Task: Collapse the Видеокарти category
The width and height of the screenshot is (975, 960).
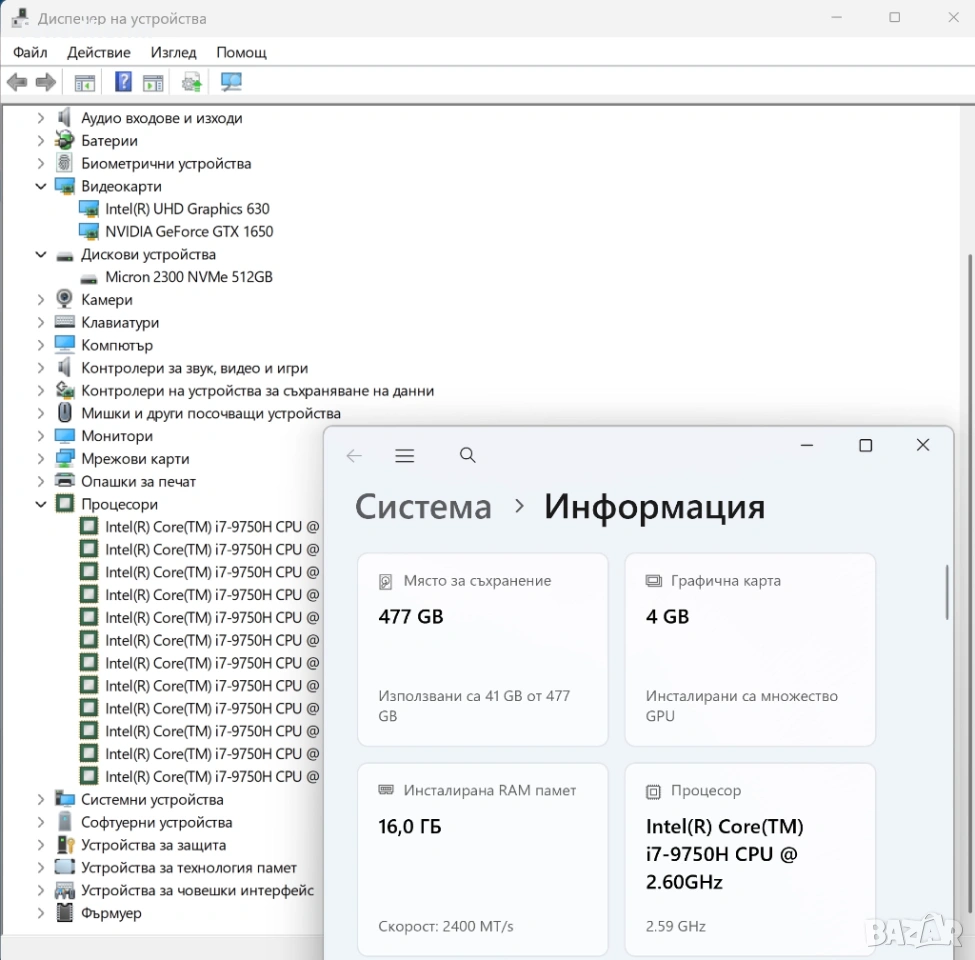Action: coord(41,186)
